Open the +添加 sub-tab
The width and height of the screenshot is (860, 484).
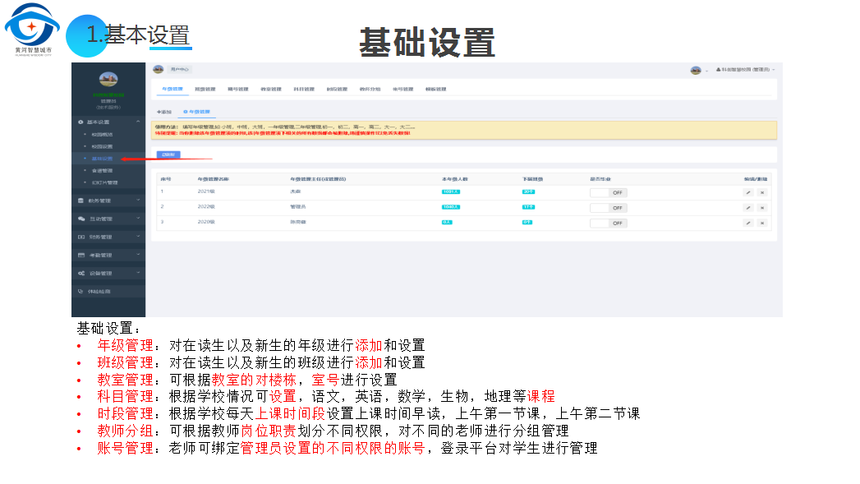pos(164,112)
